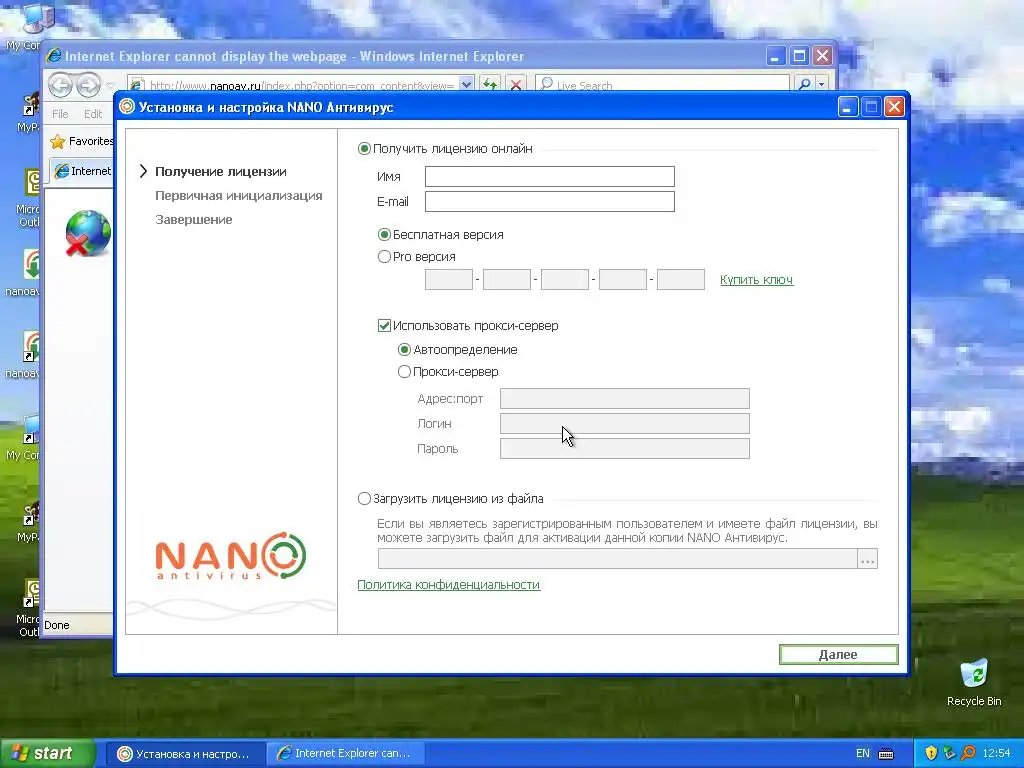
Task: Open the Edit menu in Internet Explorer
Action: [x=93, y=114]
